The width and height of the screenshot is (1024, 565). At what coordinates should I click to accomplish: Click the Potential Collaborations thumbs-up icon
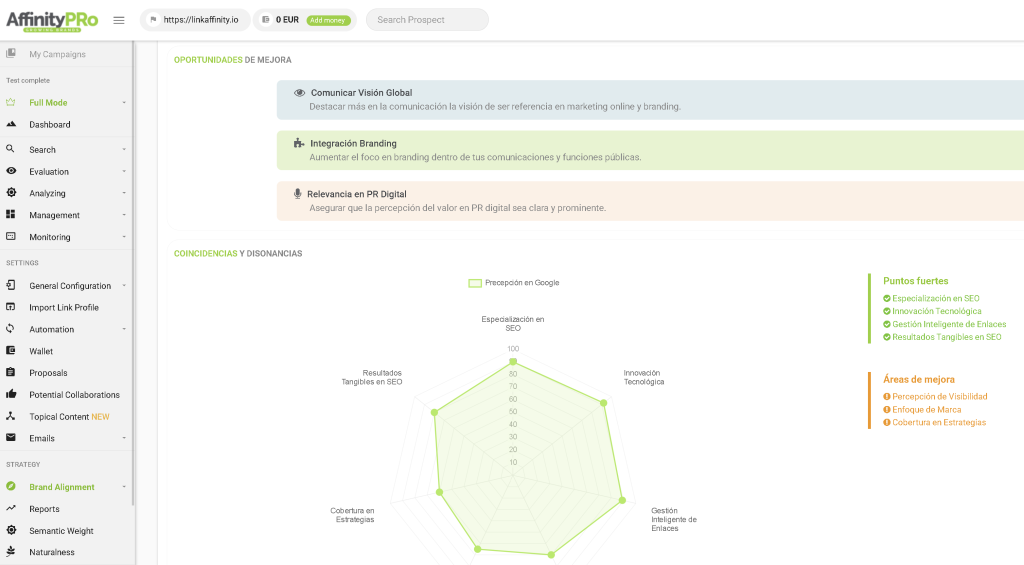(11, 394)
